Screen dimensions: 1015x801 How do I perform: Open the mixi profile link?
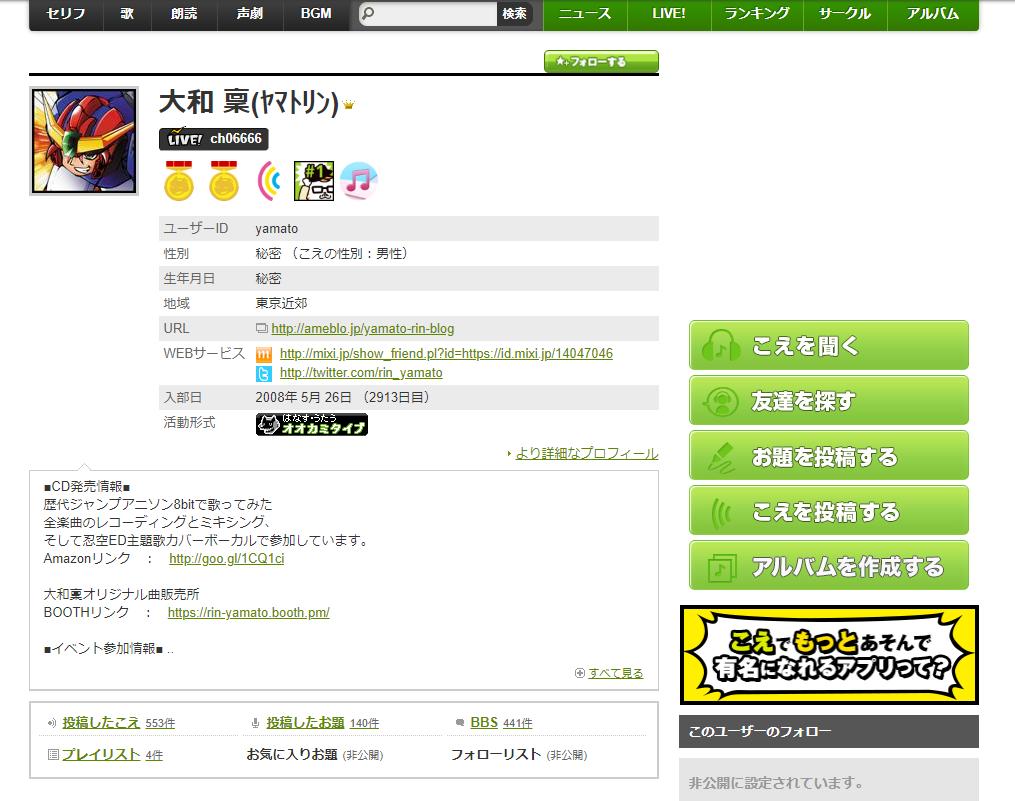[x=446, y=354]
